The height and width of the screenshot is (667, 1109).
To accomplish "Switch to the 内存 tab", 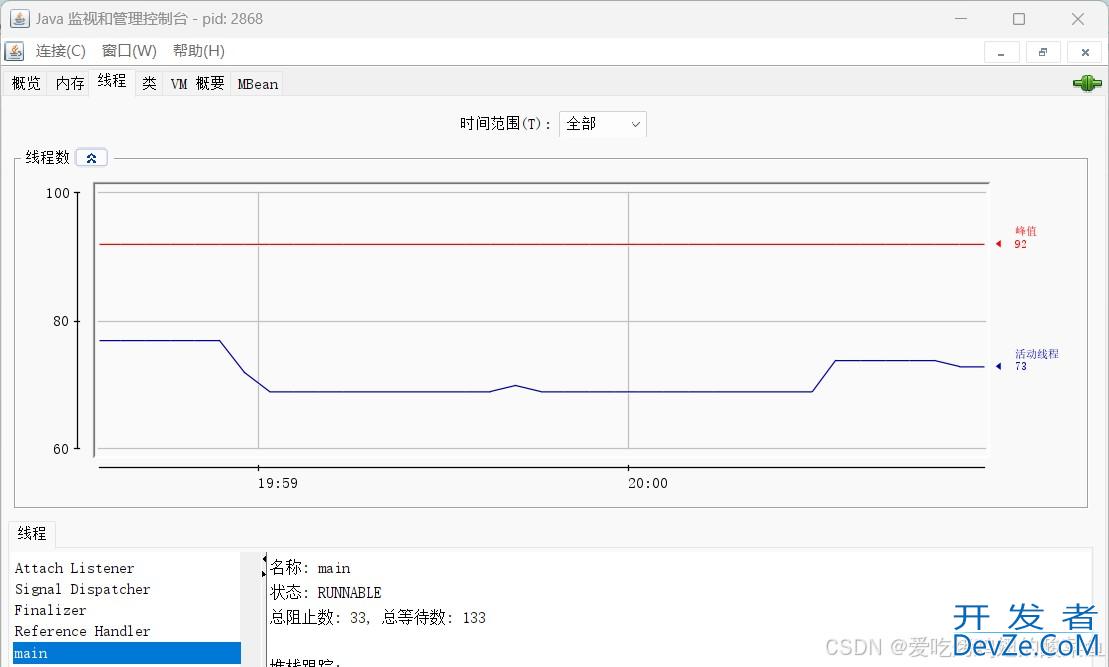I will pos(70,84).
